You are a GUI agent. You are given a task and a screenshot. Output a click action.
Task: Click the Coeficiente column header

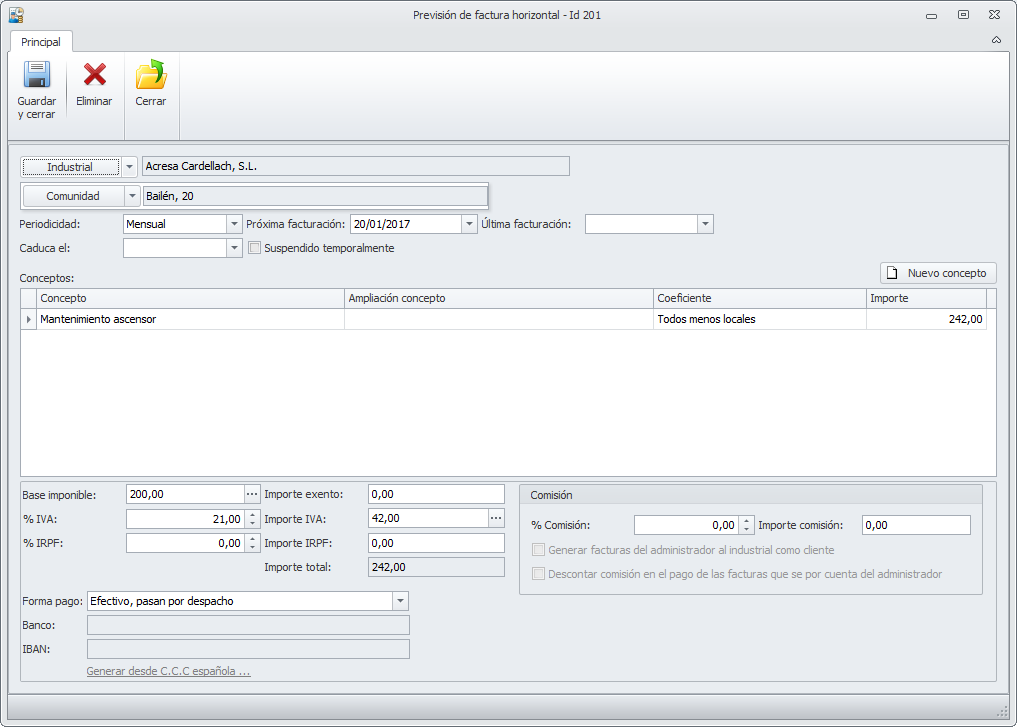tap(759, 298)
